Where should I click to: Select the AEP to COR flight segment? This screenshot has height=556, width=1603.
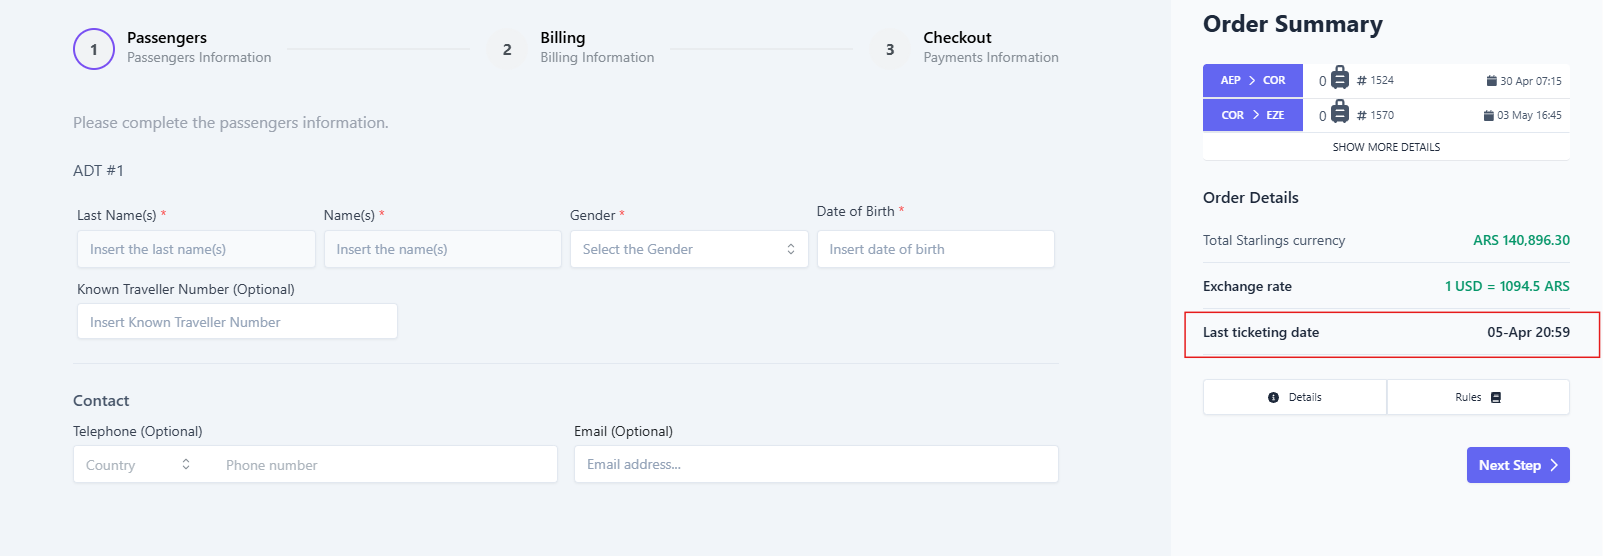pyautogui.click(x=1253, y=80)
